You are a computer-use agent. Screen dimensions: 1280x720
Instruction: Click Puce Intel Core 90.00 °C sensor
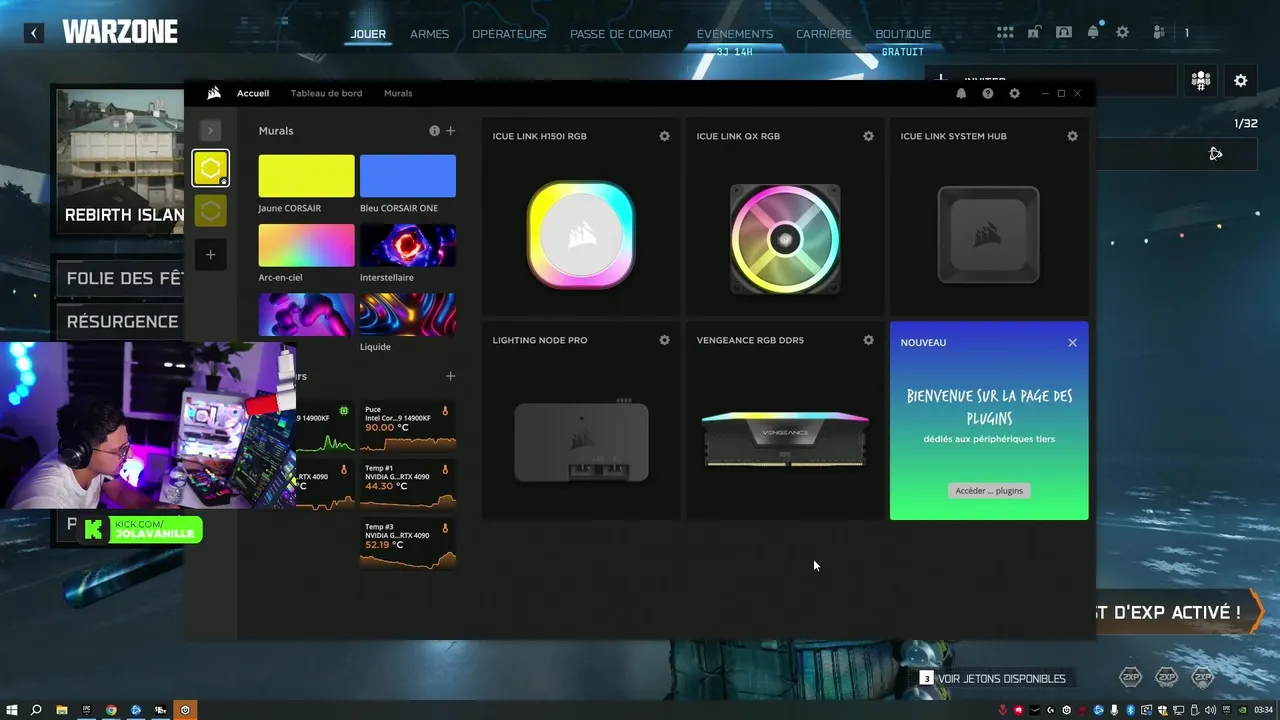pos(408,427)
